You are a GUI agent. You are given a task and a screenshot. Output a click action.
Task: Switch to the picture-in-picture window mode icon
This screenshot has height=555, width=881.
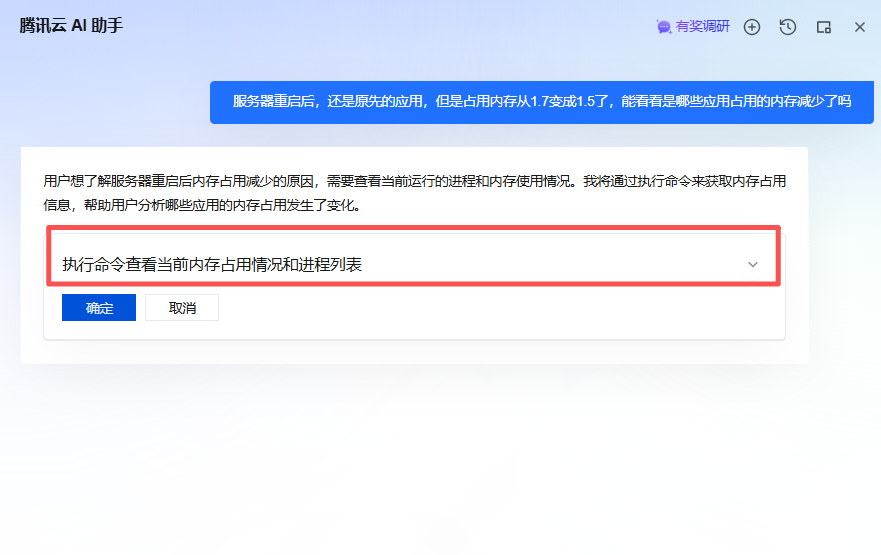click(824, 27)
